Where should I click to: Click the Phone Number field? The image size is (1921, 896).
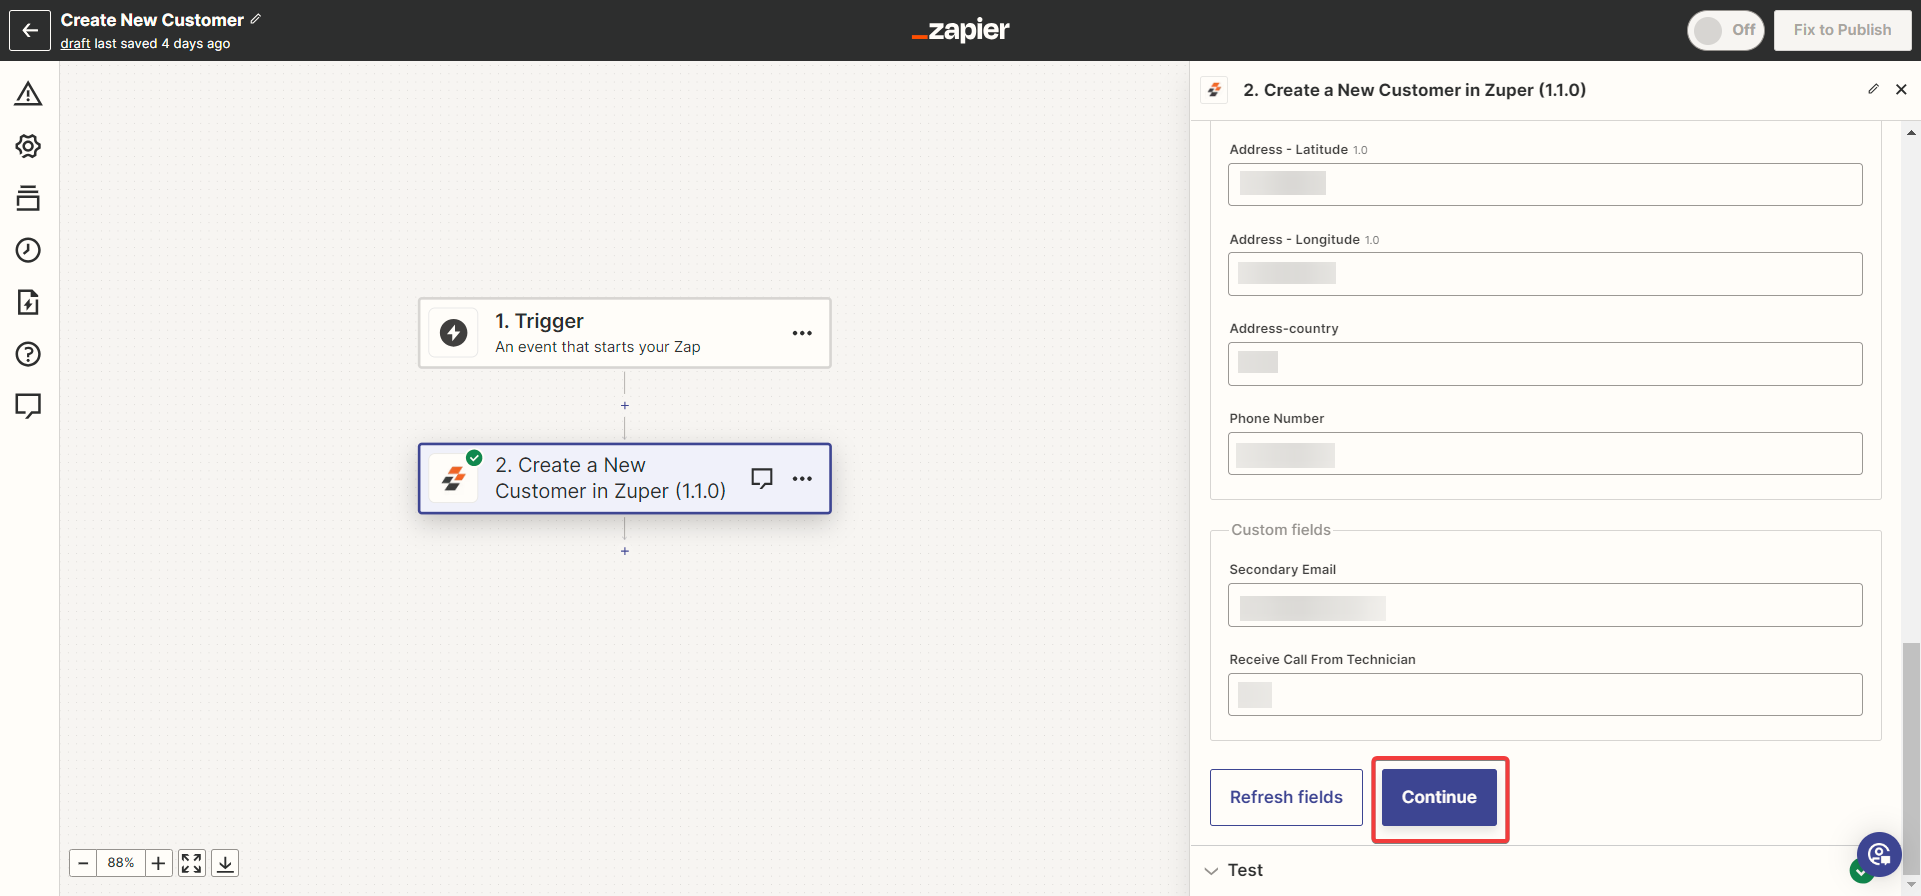point(1545,454)
